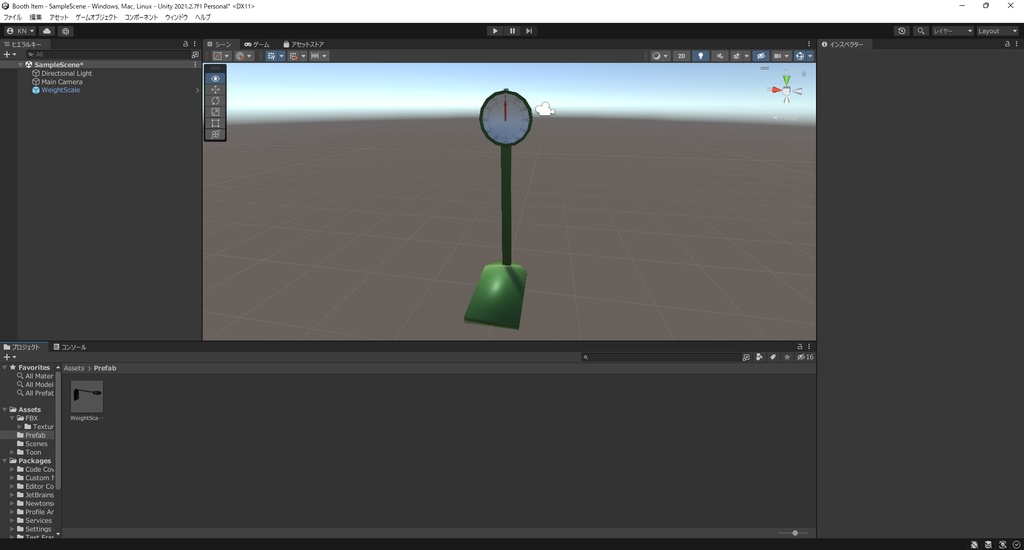Open the undo history clock icon
The image size is (1024, 550).
[902, 31]
